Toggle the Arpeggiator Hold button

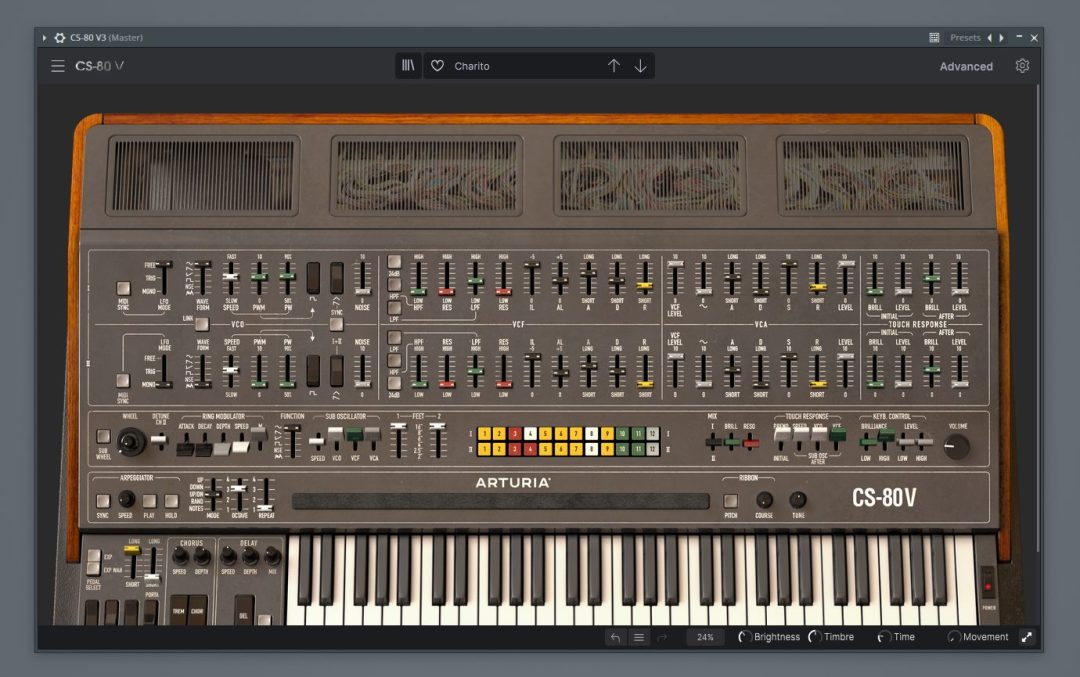pyautogui.click(x=171, y=501)
